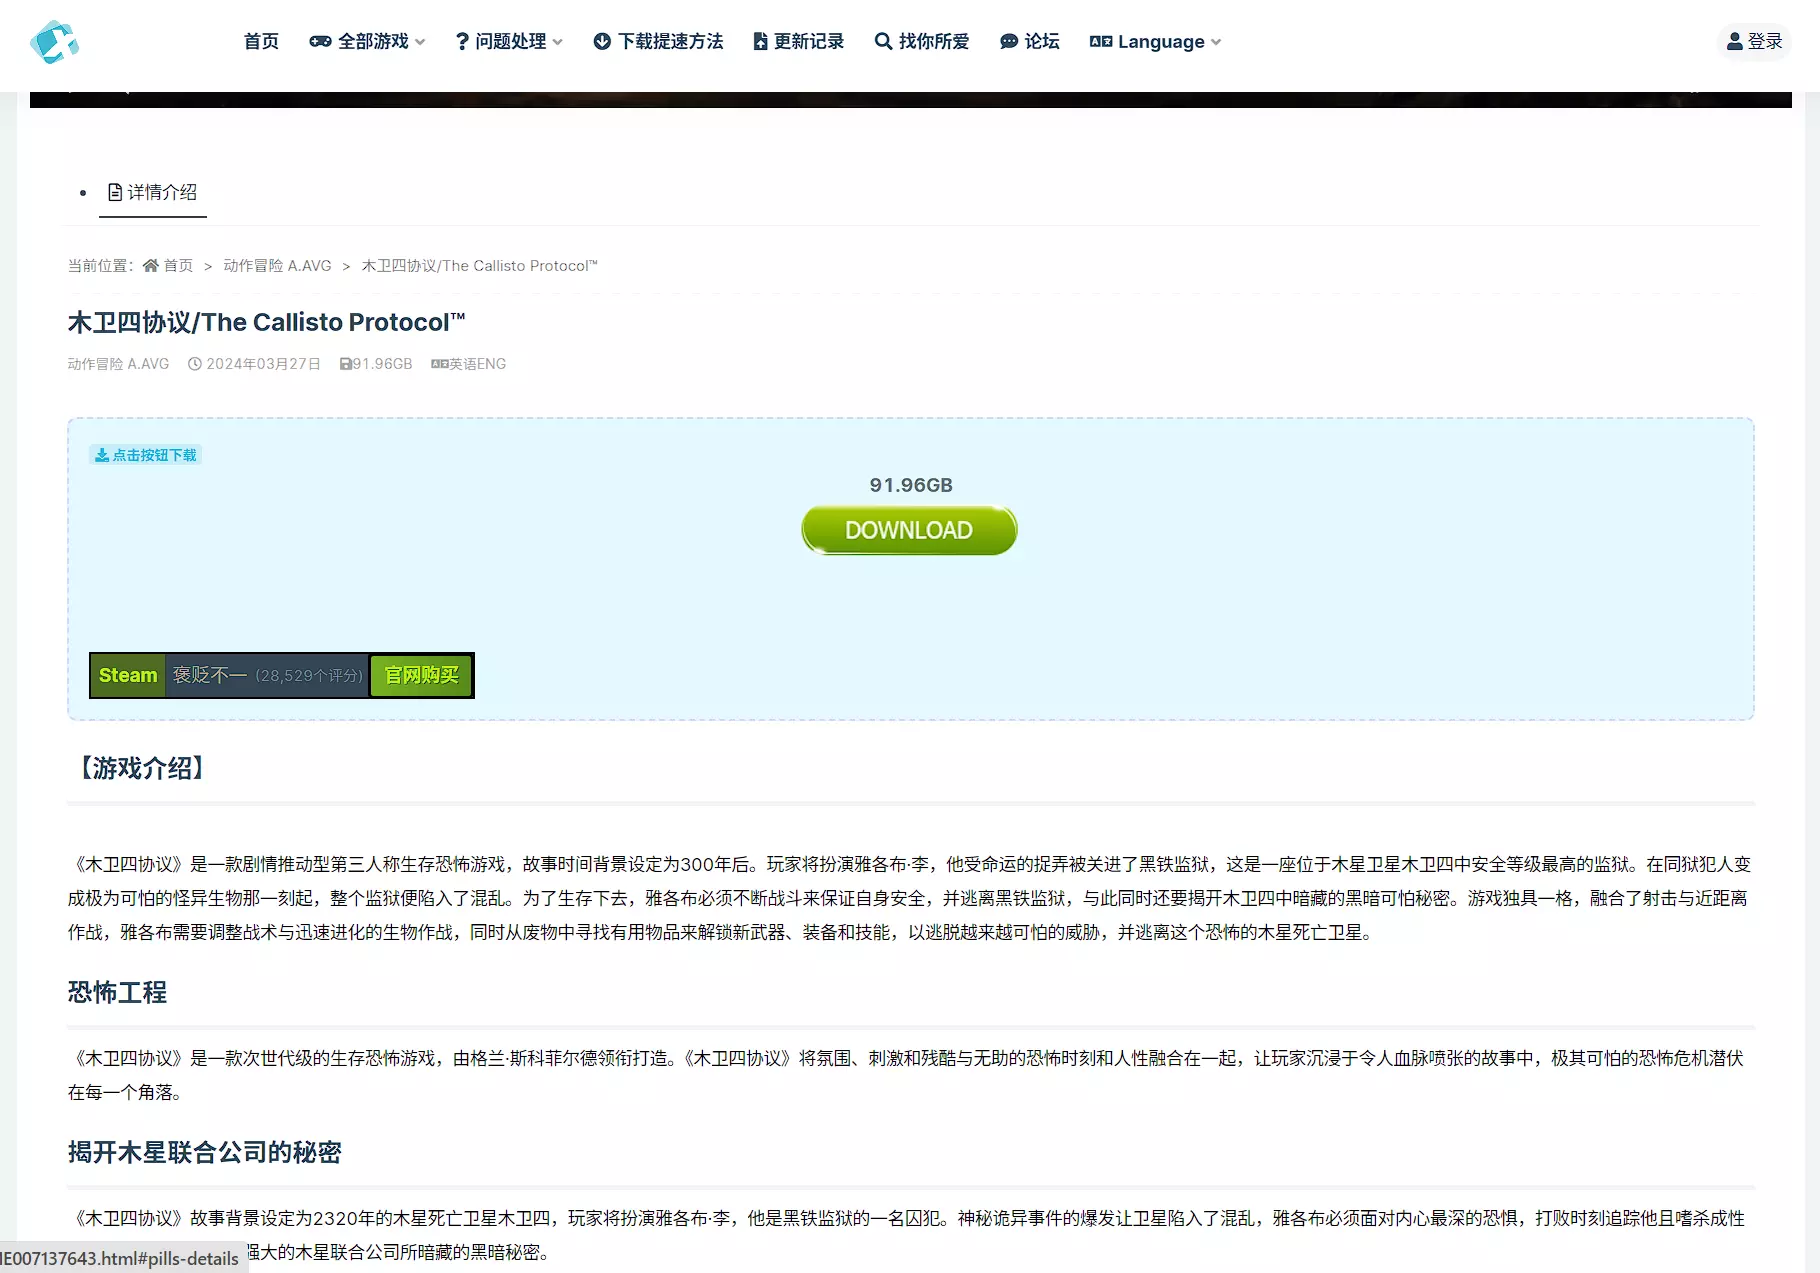This screenshot has width=1820, height=1273.
Task: Expand the 全部游戏 dropdown chevron
Action: [x=421, y=42]
